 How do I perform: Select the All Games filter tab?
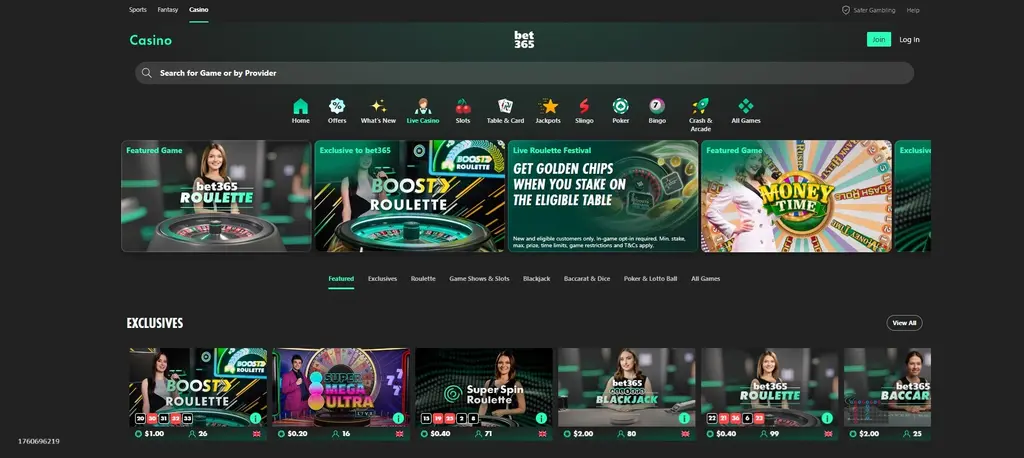(x=705, y=279)
